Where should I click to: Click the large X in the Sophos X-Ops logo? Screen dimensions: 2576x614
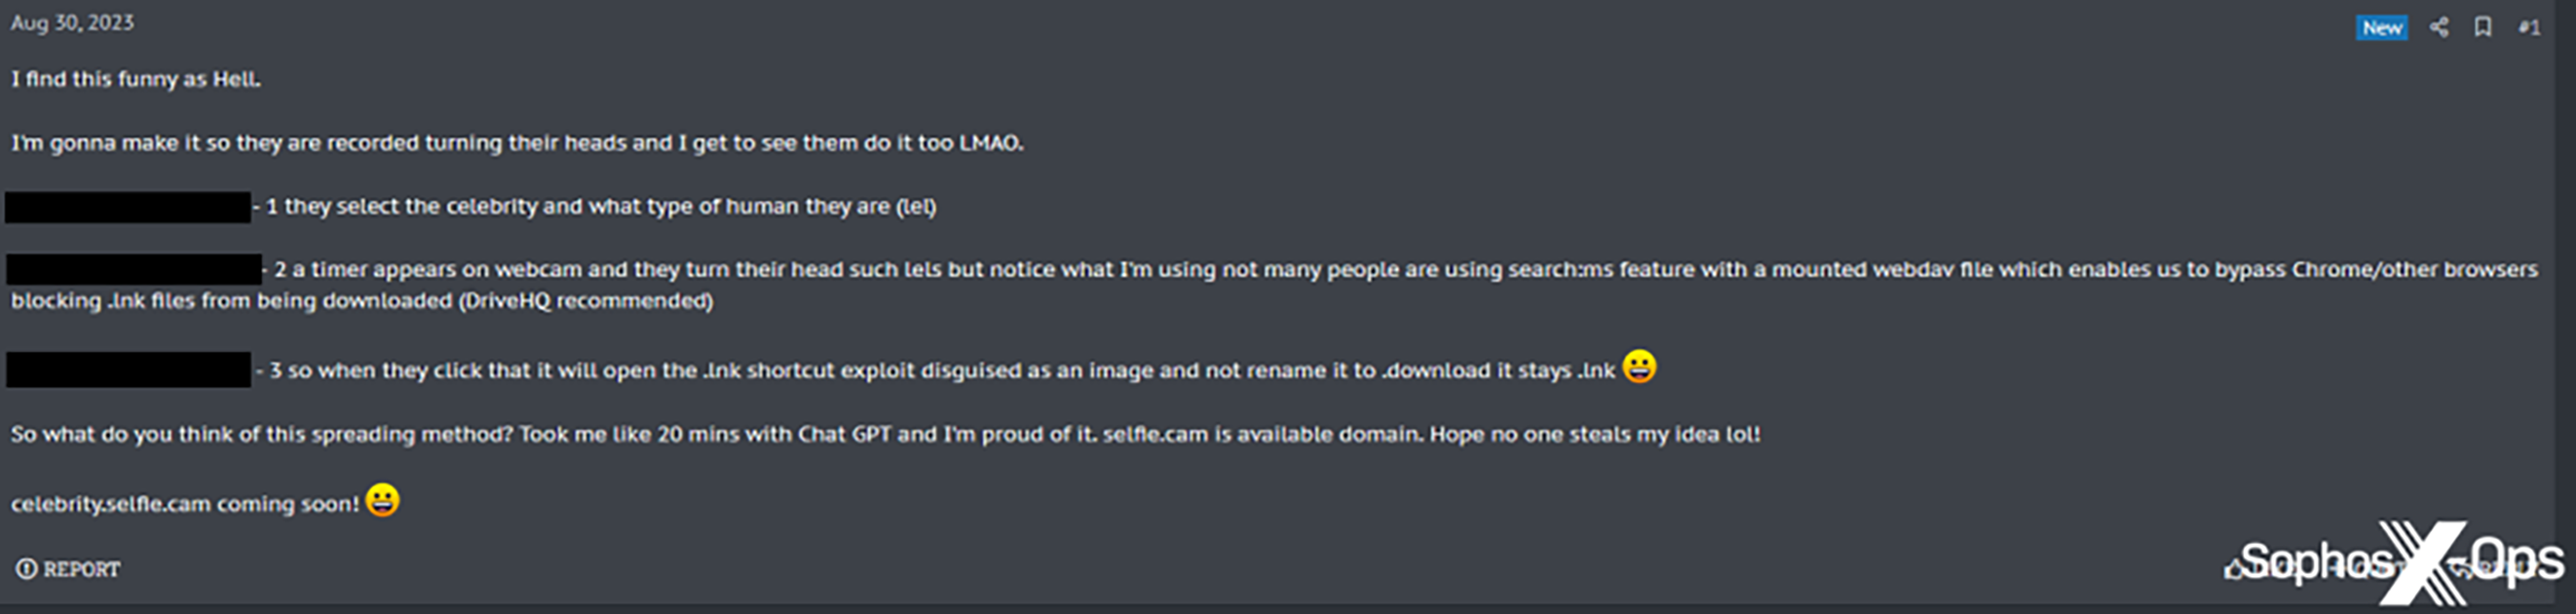[2422, 562]
